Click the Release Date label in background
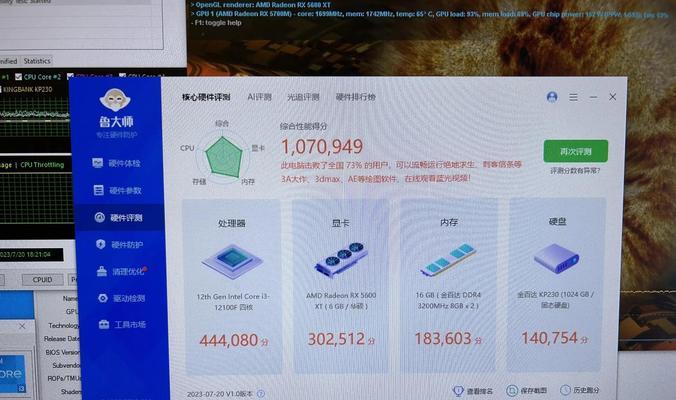Screen dimensions: 676x400 [x=62, y=339]
